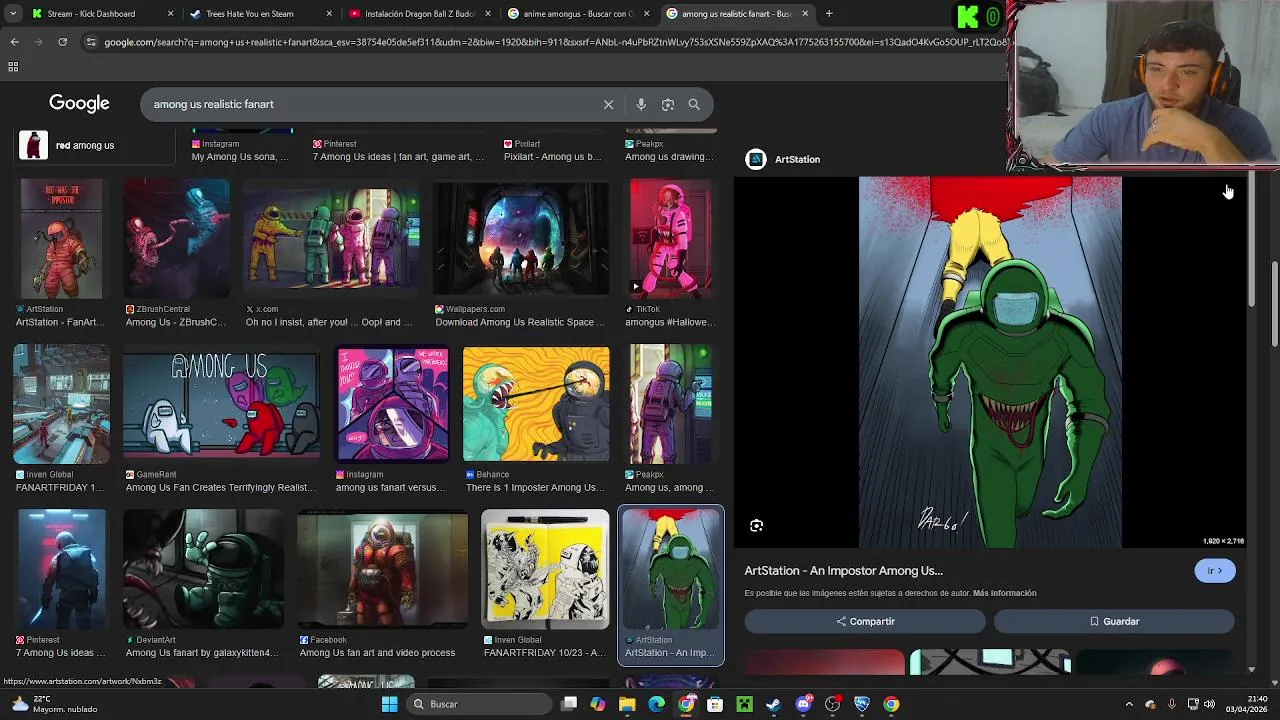
Task: Open search by image (Lens) icon
Action: click(x=668, y=104)
